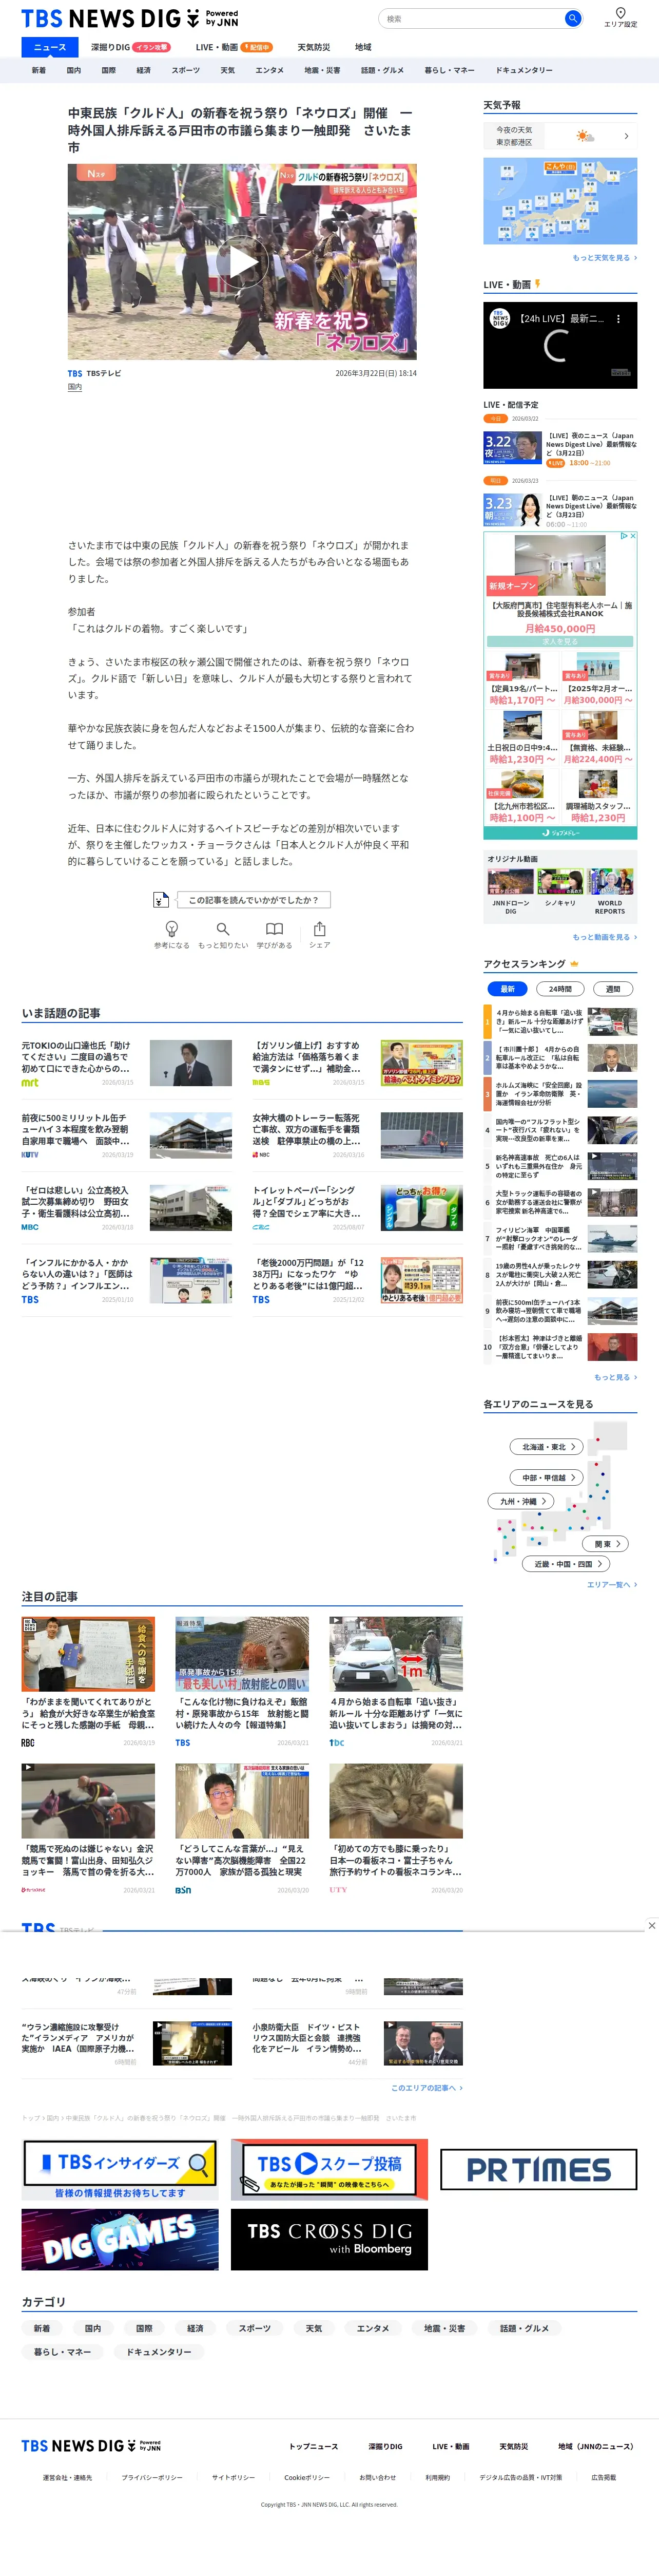
Task: Click the blue search magnifier button
Action: pyautogui.click(x=573, y=18)
